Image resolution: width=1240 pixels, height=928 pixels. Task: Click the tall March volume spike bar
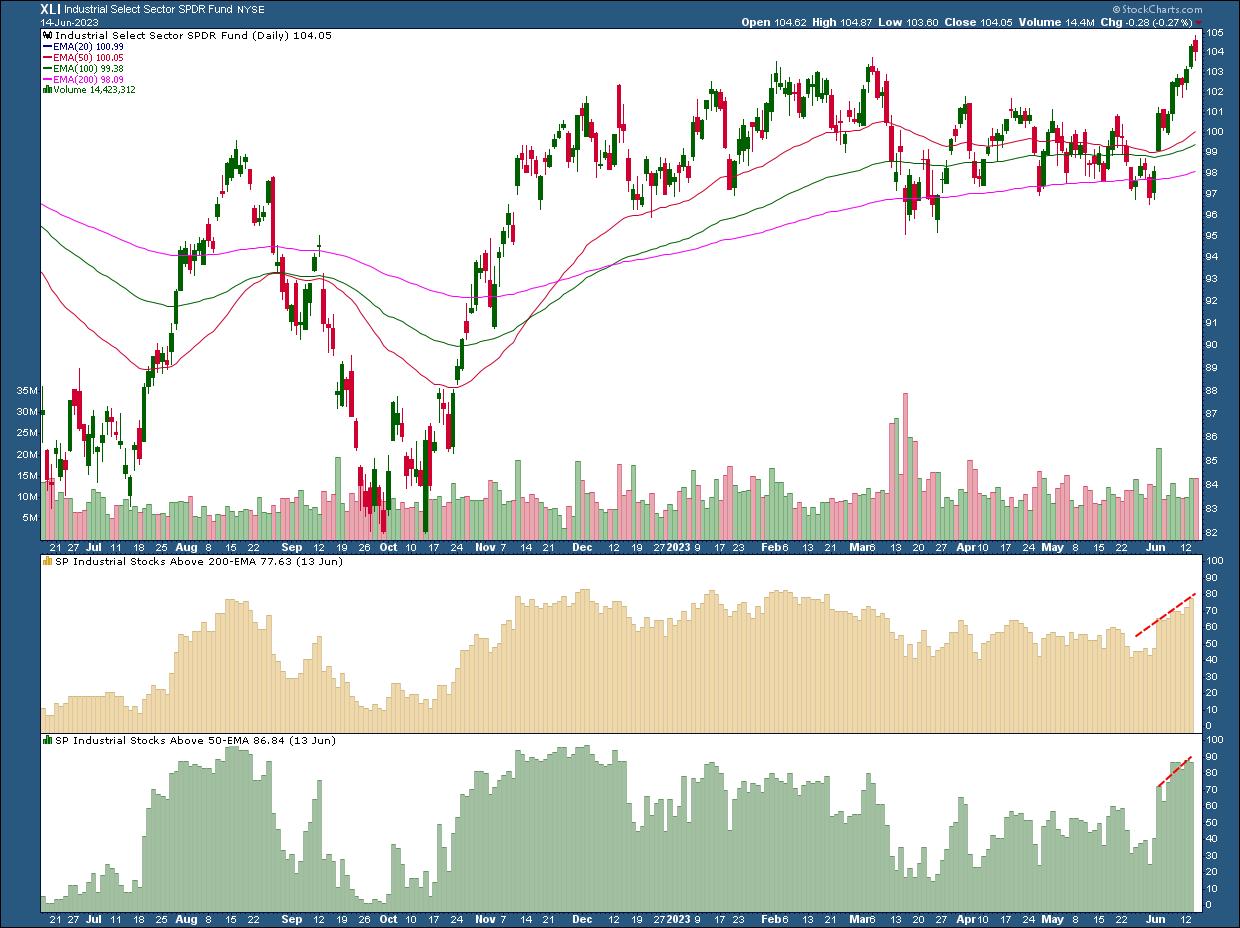click(x=905, y=450)
